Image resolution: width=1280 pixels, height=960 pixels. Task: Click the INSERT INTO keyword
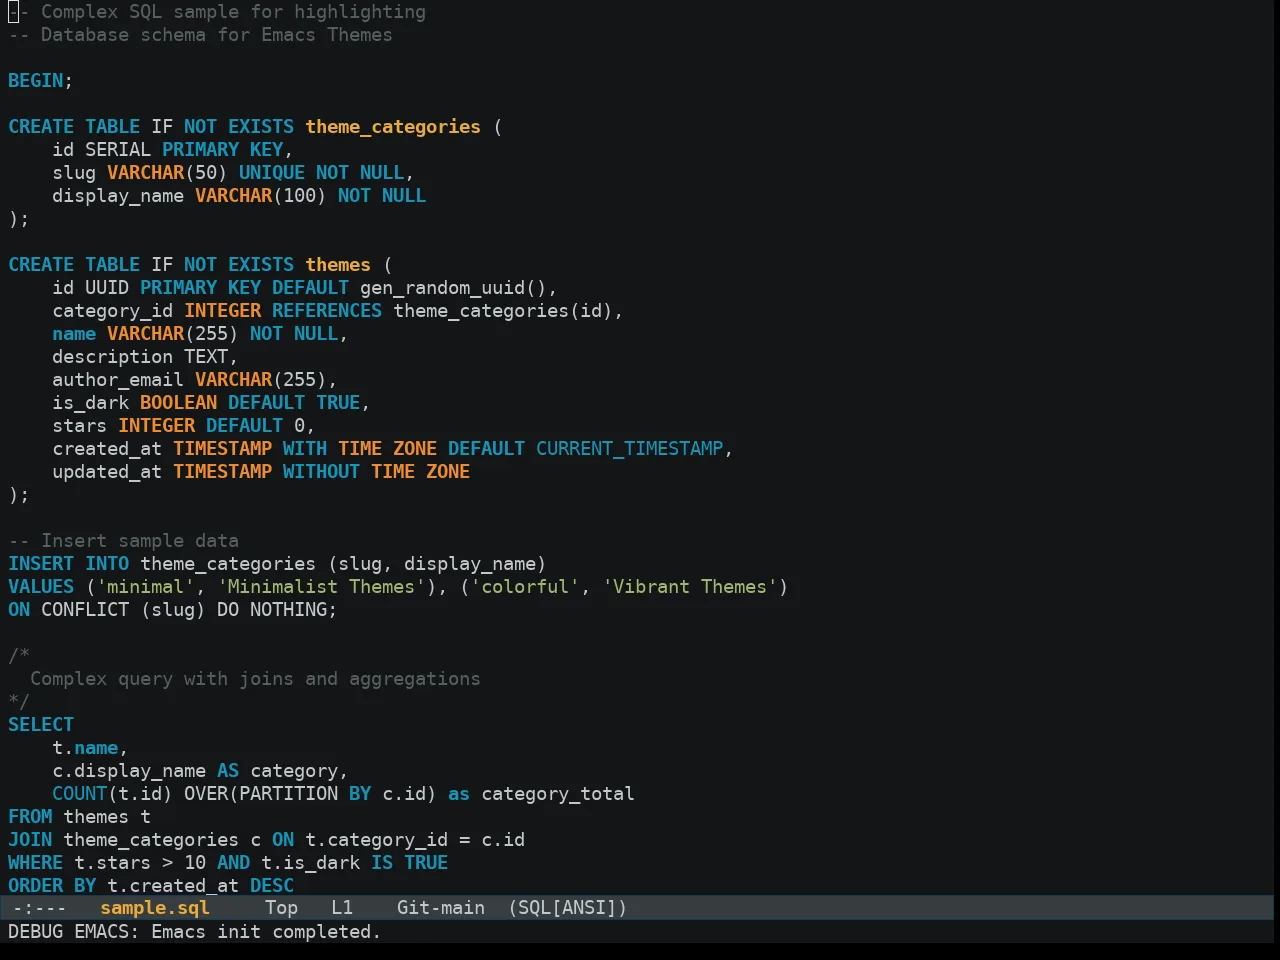click(69, 564)
